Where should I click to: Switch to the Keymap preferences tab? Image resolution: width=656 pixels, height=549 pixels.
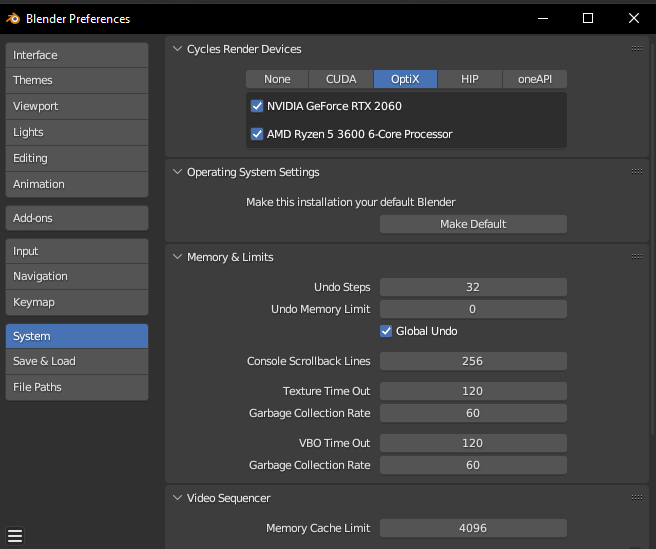tap(77, 302)
